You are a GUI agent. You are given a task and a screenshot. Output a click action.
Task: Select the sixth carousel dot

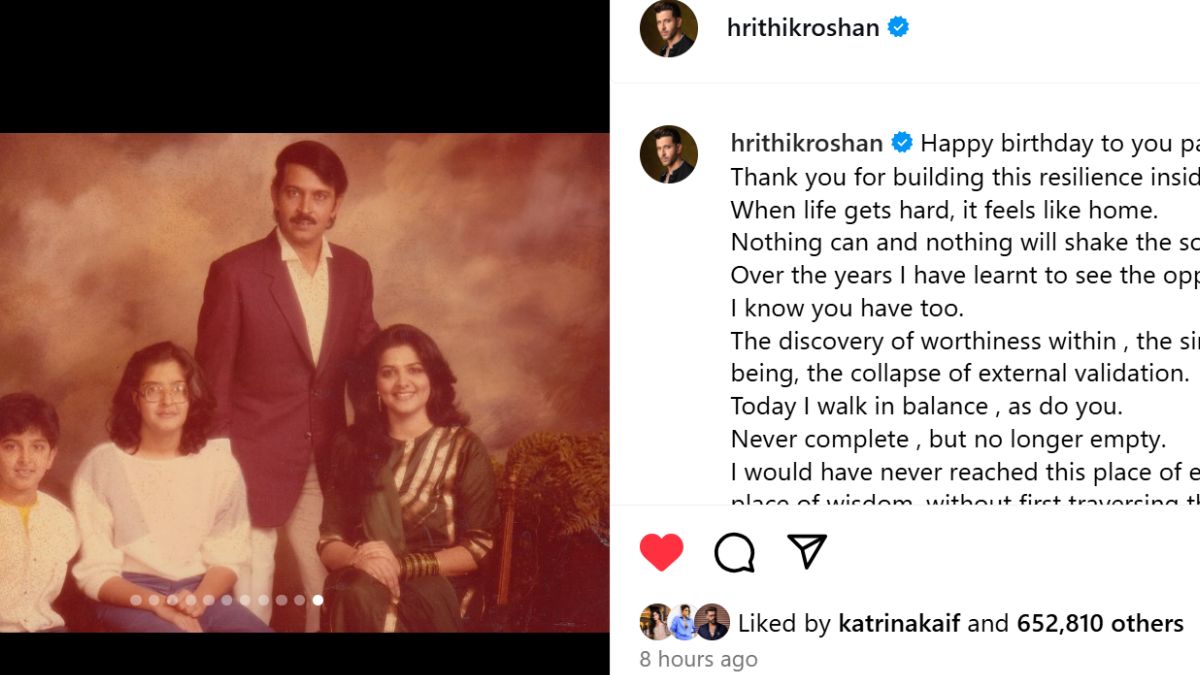(x=226, y=600)
